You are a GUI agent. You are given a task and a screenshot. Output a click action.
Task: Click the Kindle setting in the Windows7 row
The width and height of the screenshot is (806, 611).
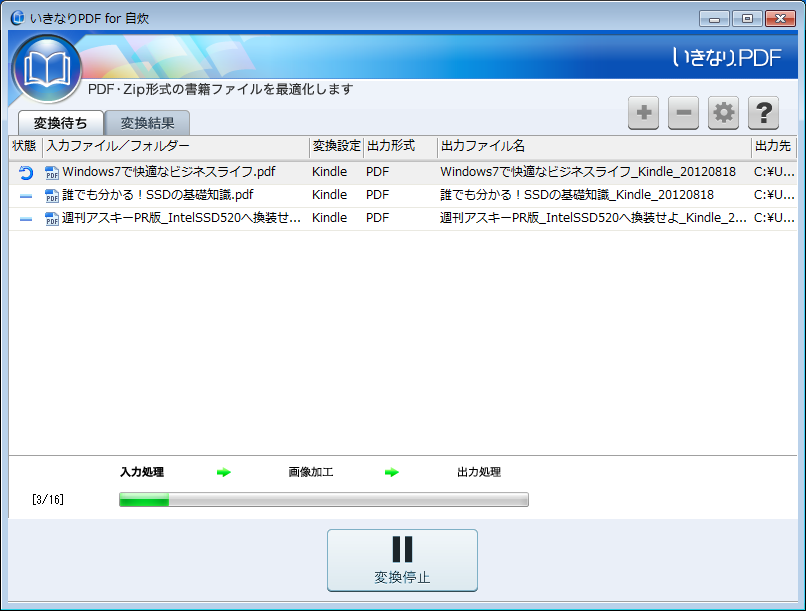click(329, 172)
